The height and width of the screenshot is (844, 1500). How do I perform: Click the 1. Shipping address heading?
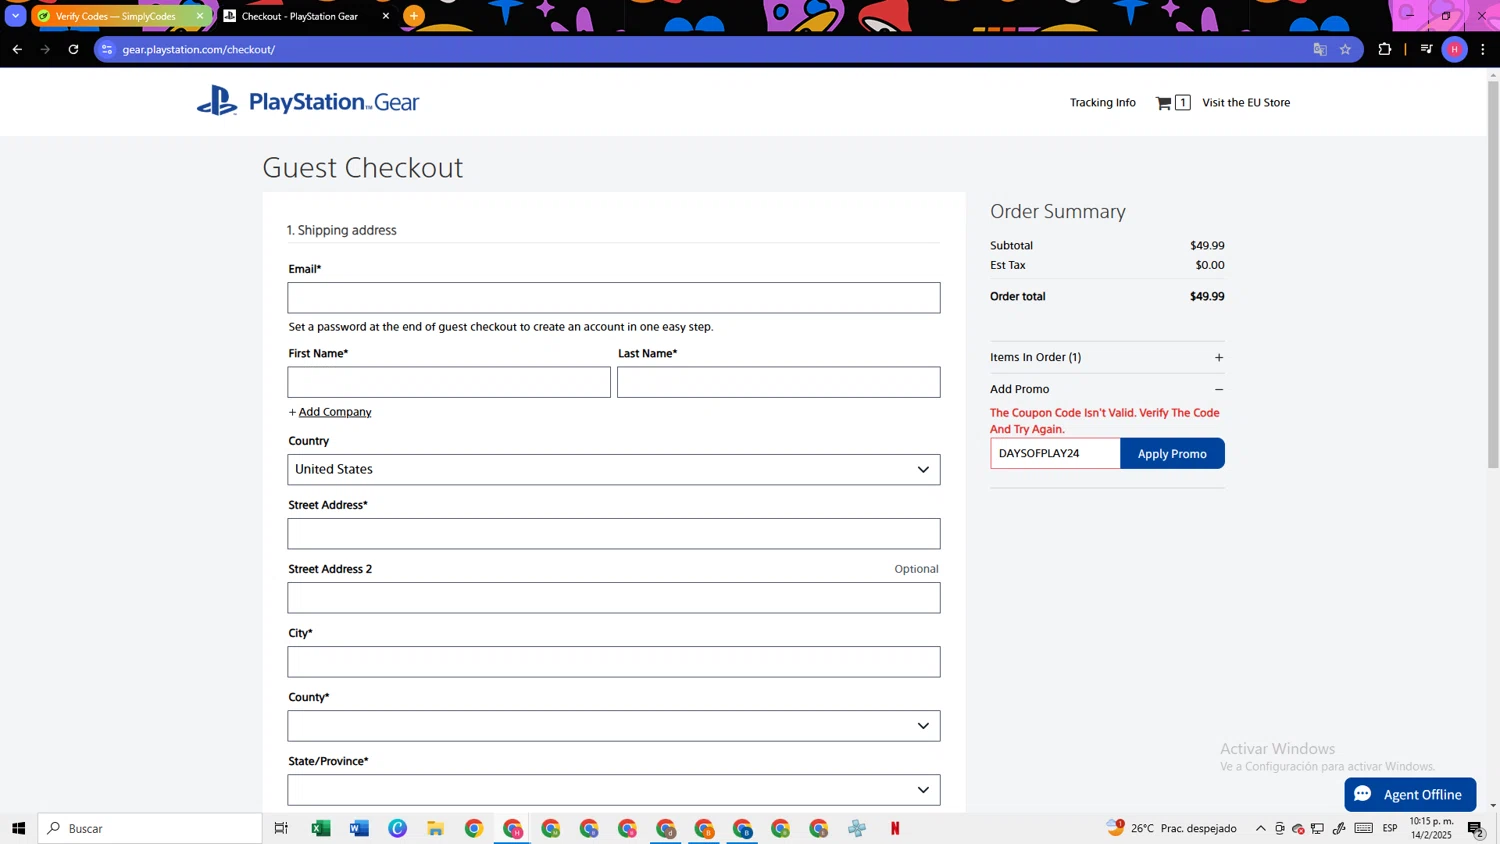[342, 230]
